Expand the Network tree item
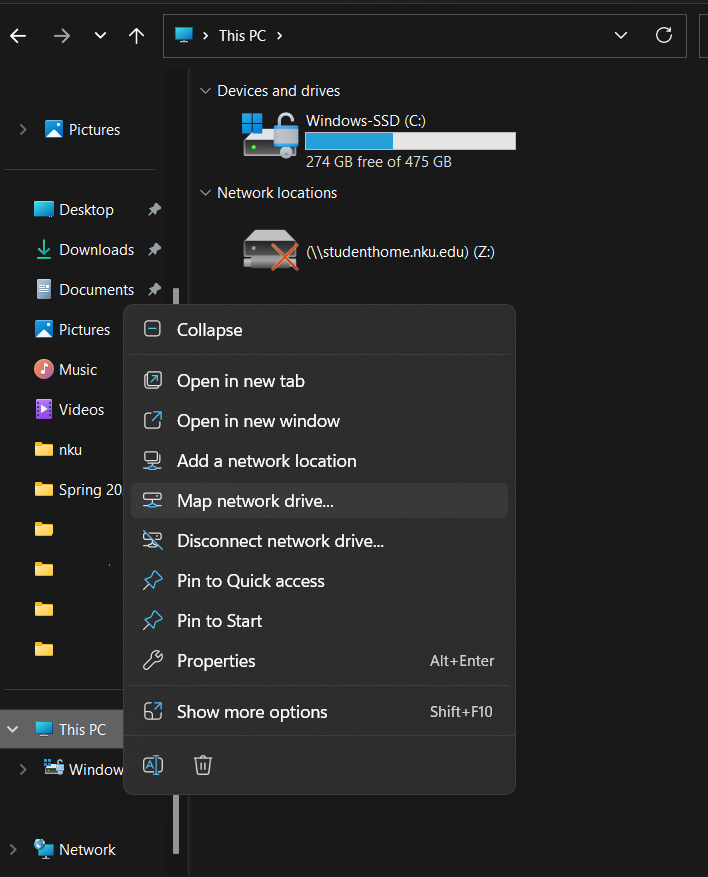The image size is (708, 877). point(13,850)
